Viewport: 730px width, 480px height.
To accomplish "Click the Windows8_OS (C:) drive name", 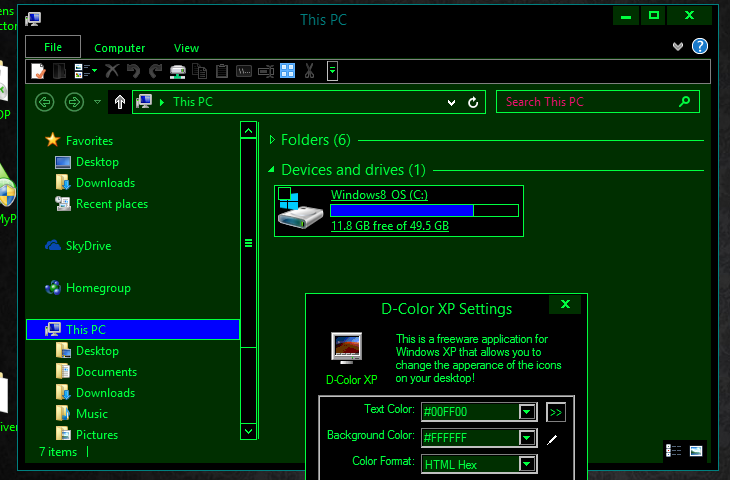I will [379, 195].
